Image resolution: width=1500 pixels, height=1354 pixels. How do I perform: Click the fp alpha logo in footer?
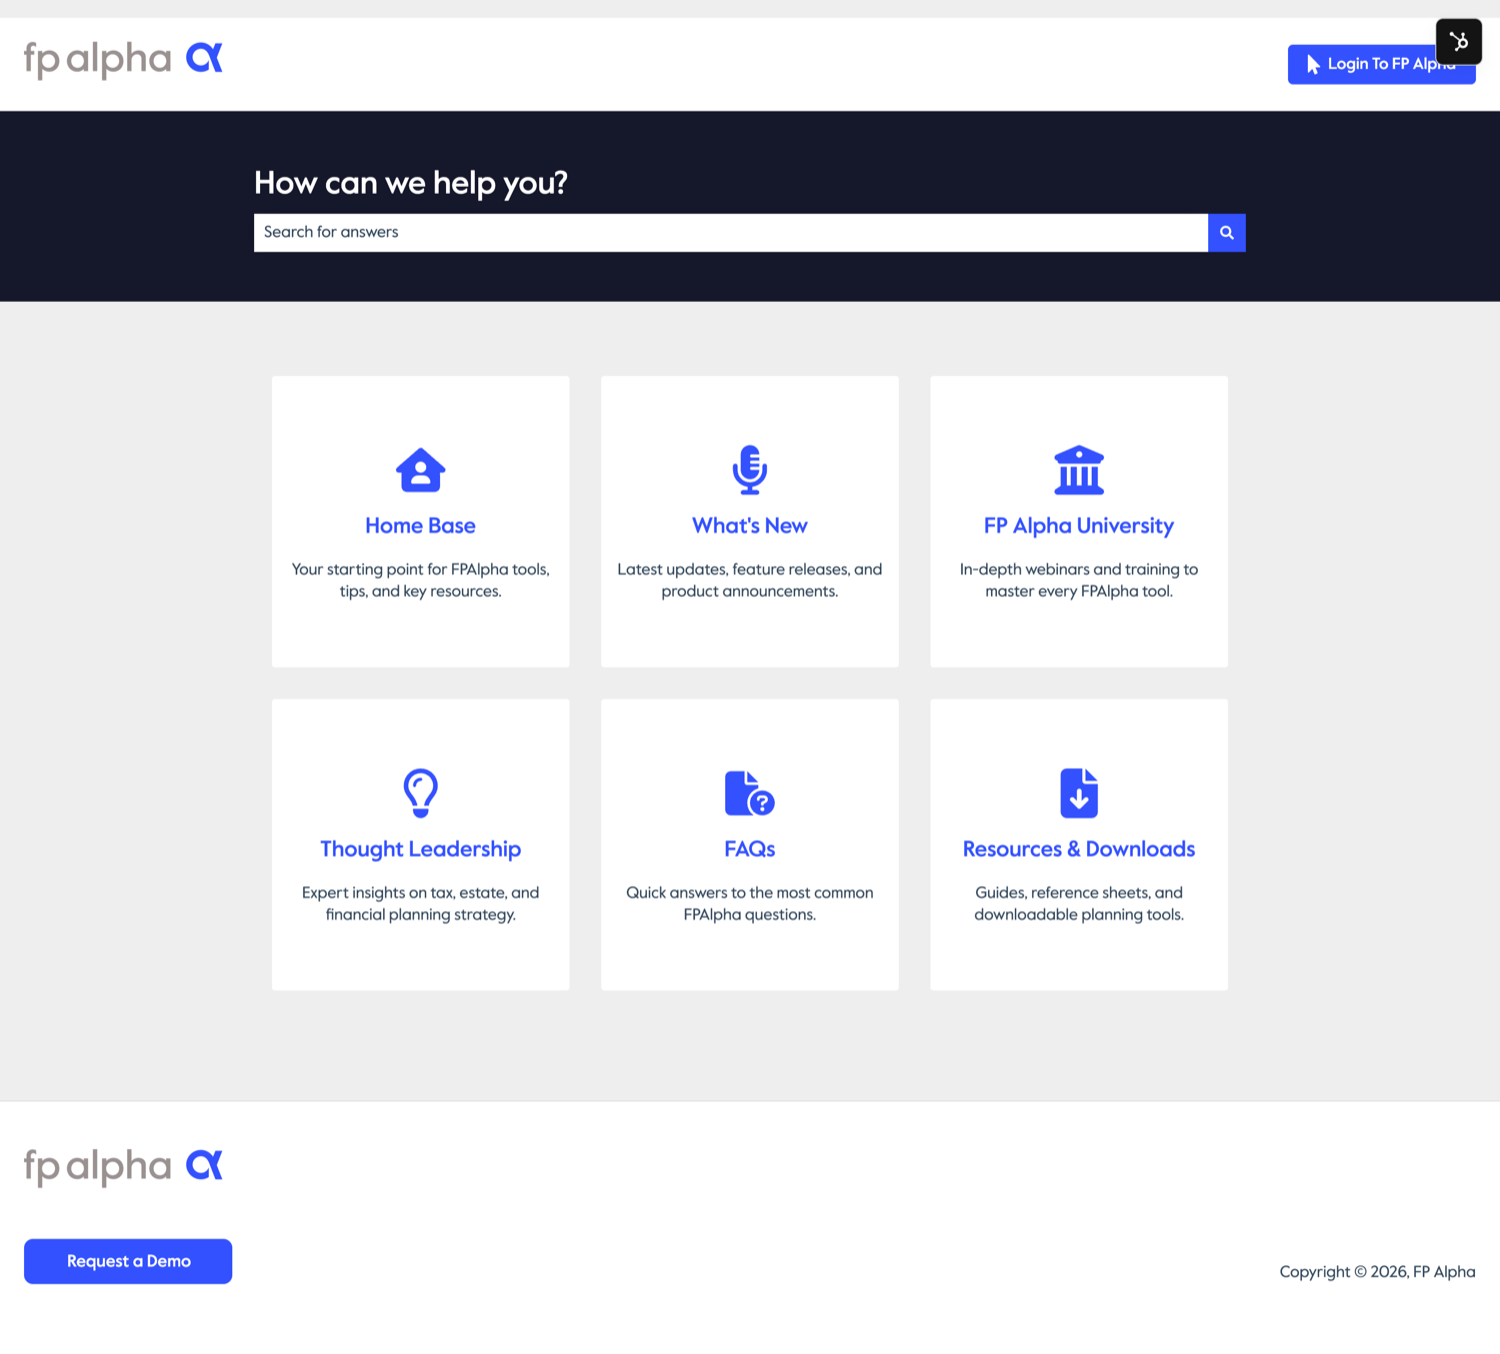(123, 1167)
